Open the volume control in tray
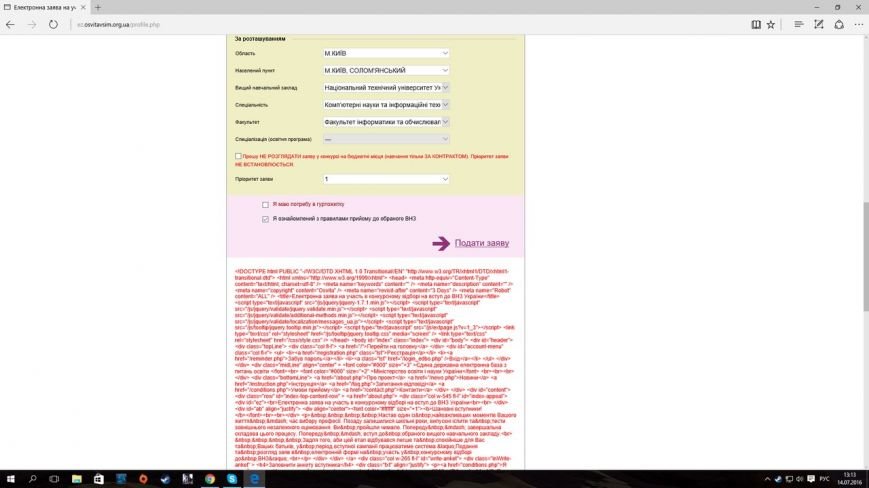The height and width of the screenshot is (488, 869). (800, 479)
